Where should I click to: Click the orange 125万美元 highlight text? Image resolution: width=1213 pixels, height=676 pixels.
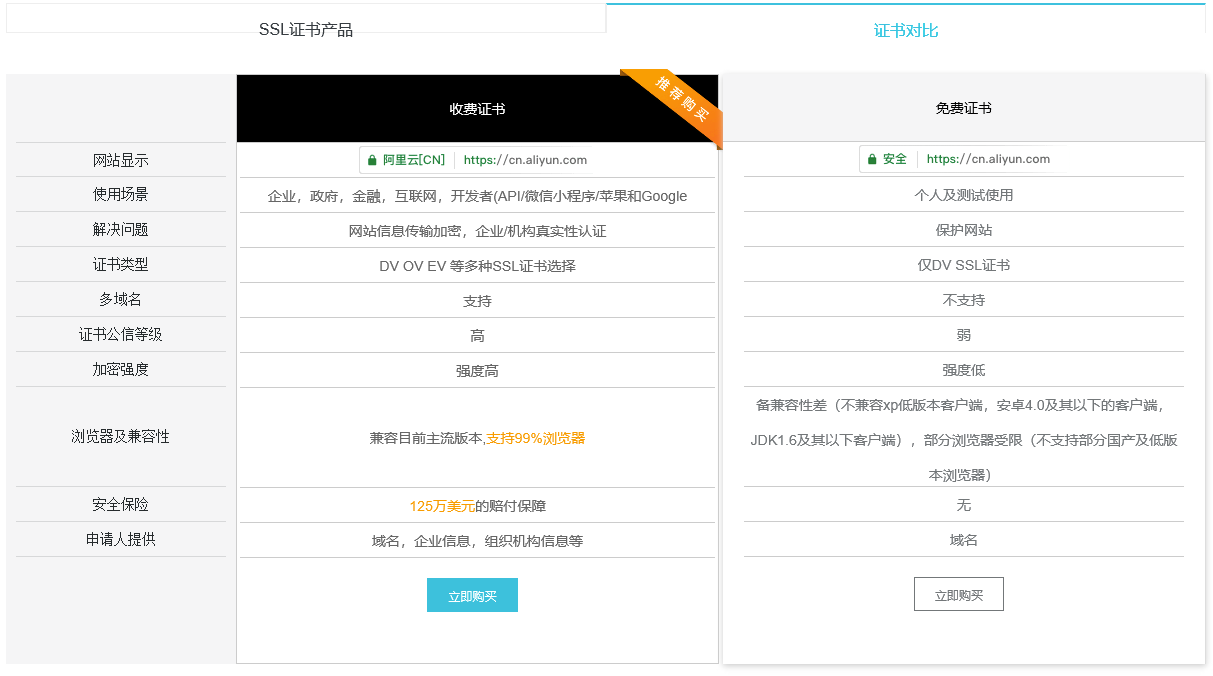(441, 506)
